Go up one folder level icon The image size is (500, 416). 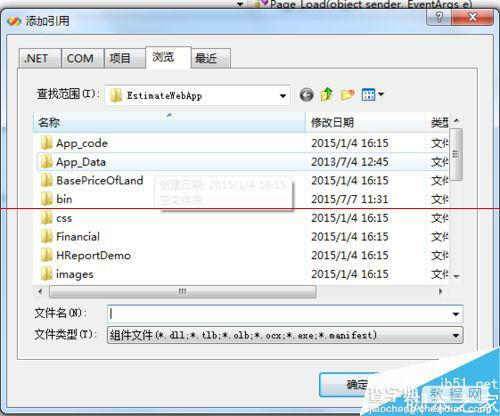[327, 95]
